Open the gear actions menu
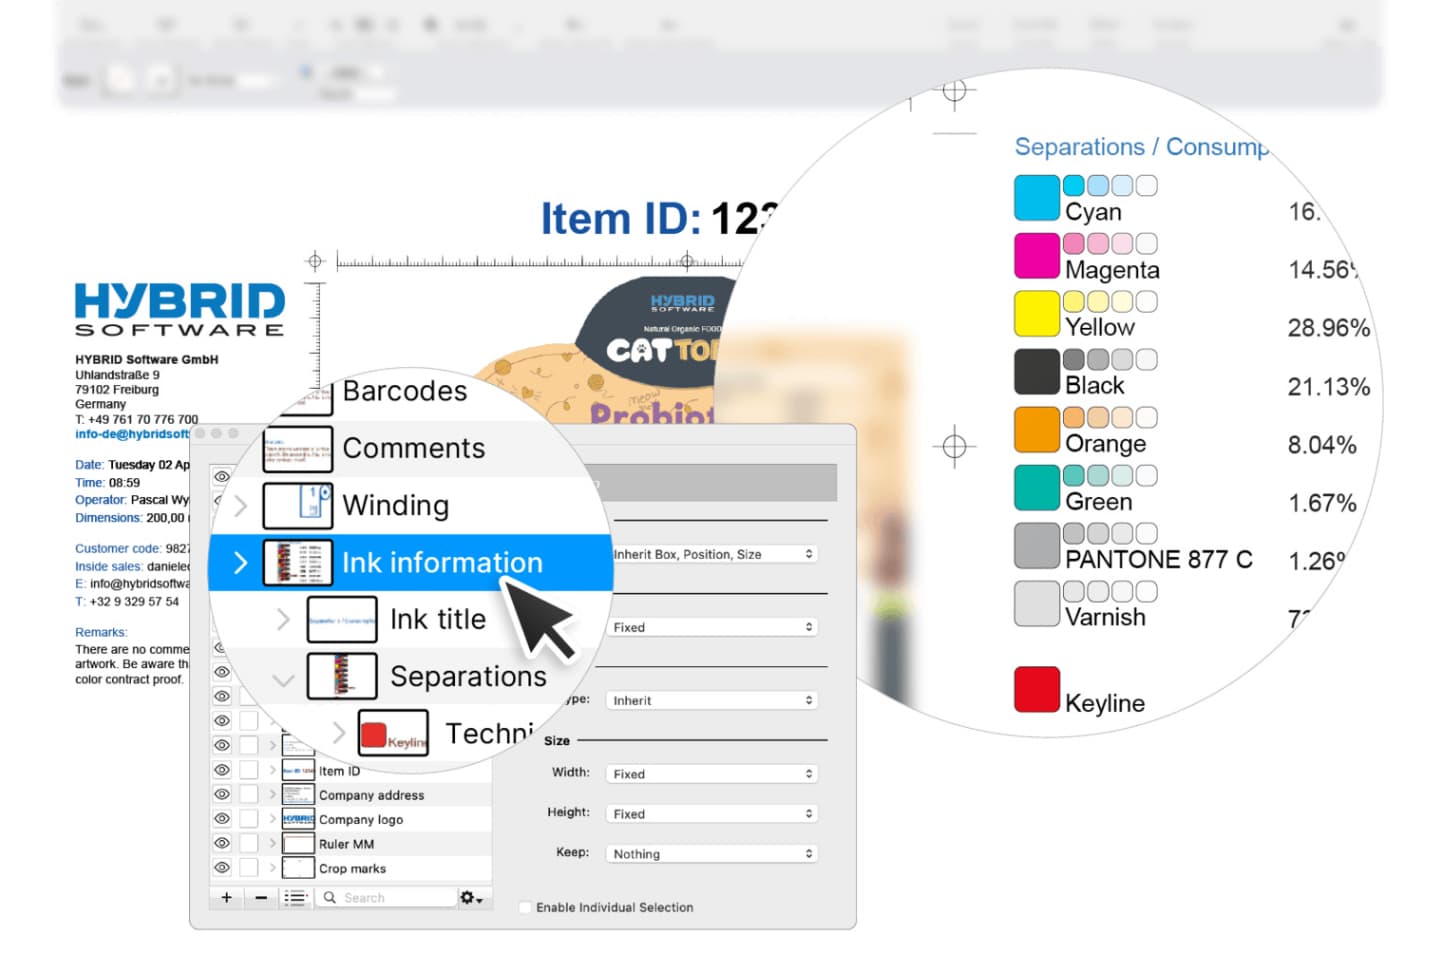The image size is (1441, 962). 471,897
